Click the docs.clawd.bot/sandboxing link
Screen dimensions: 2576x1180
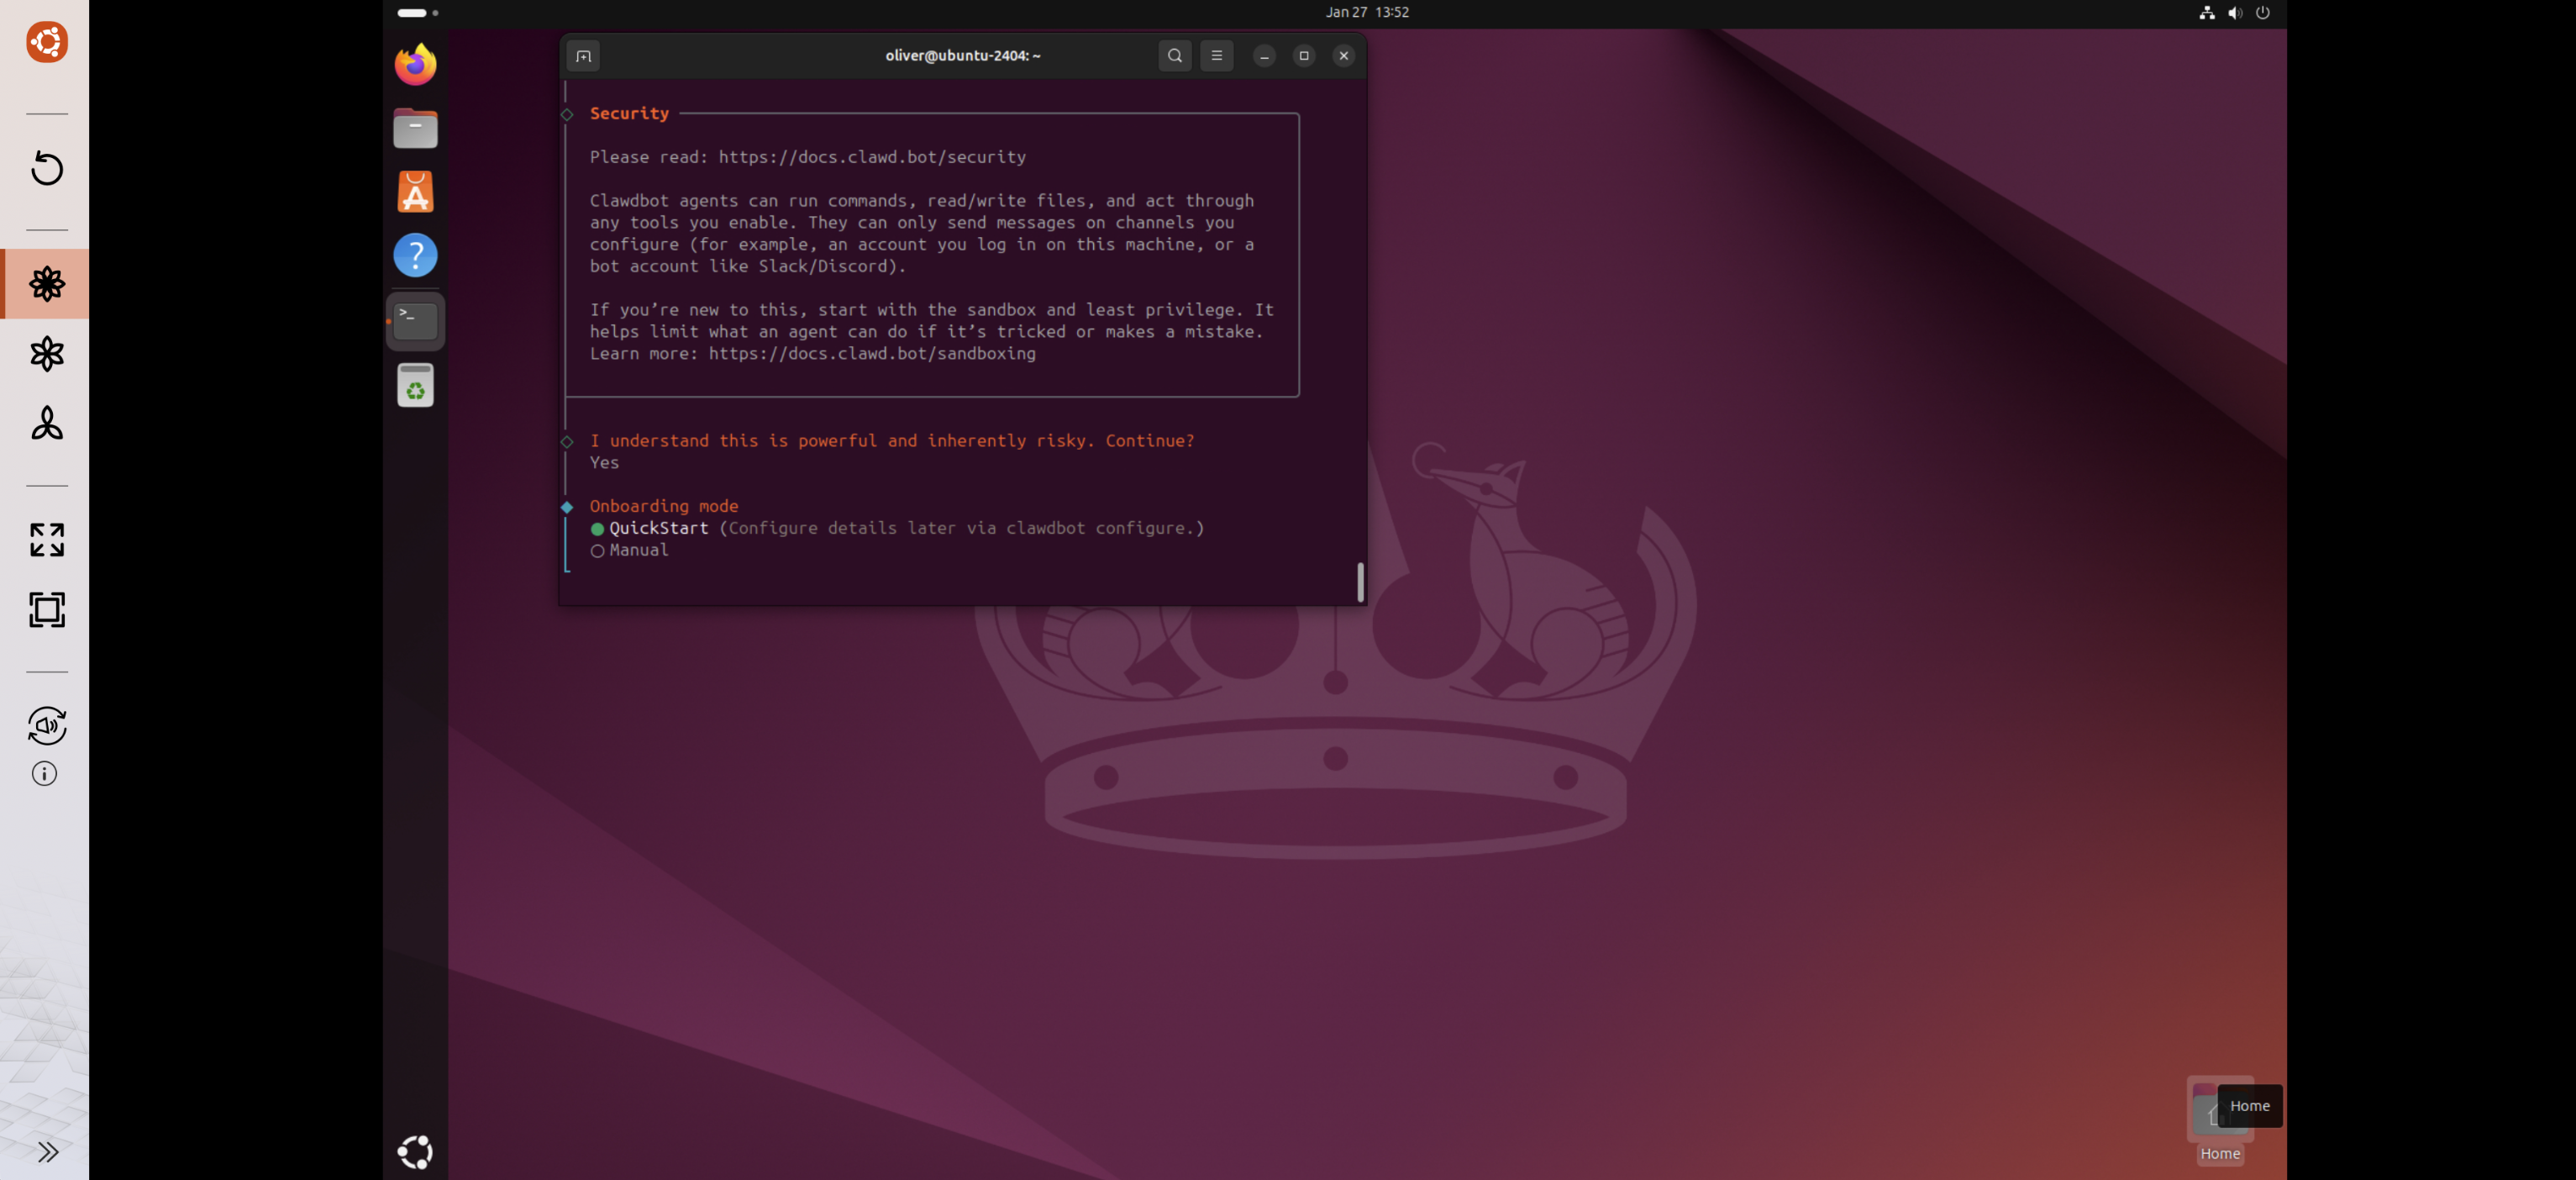[x=871, y=354]
